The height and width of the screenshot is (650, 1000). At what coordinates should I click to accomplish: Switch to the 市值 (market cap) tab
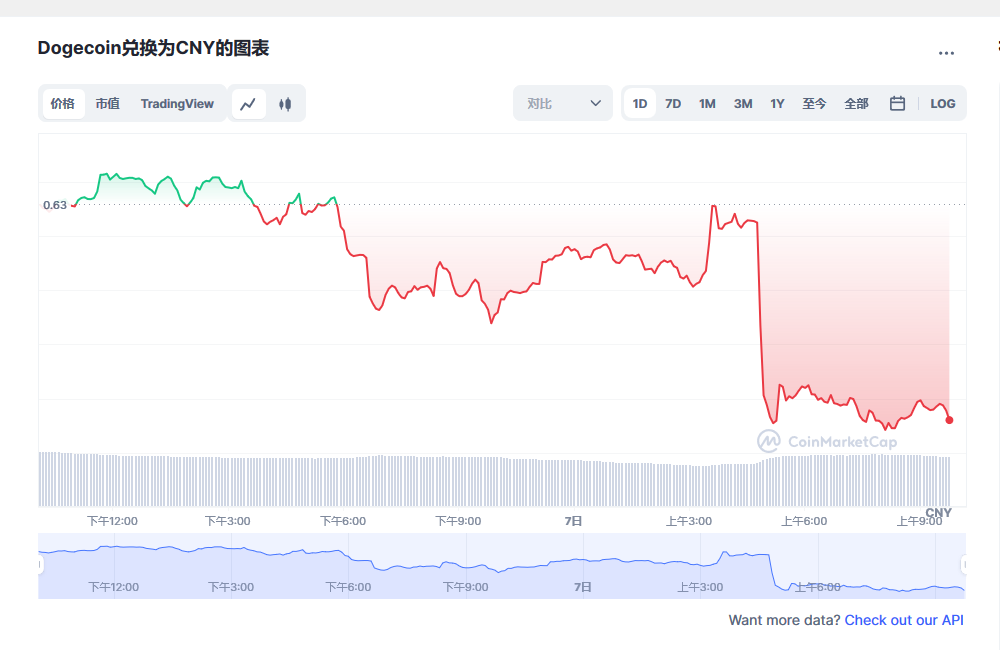pyautogui.click(x=107, y=103)
